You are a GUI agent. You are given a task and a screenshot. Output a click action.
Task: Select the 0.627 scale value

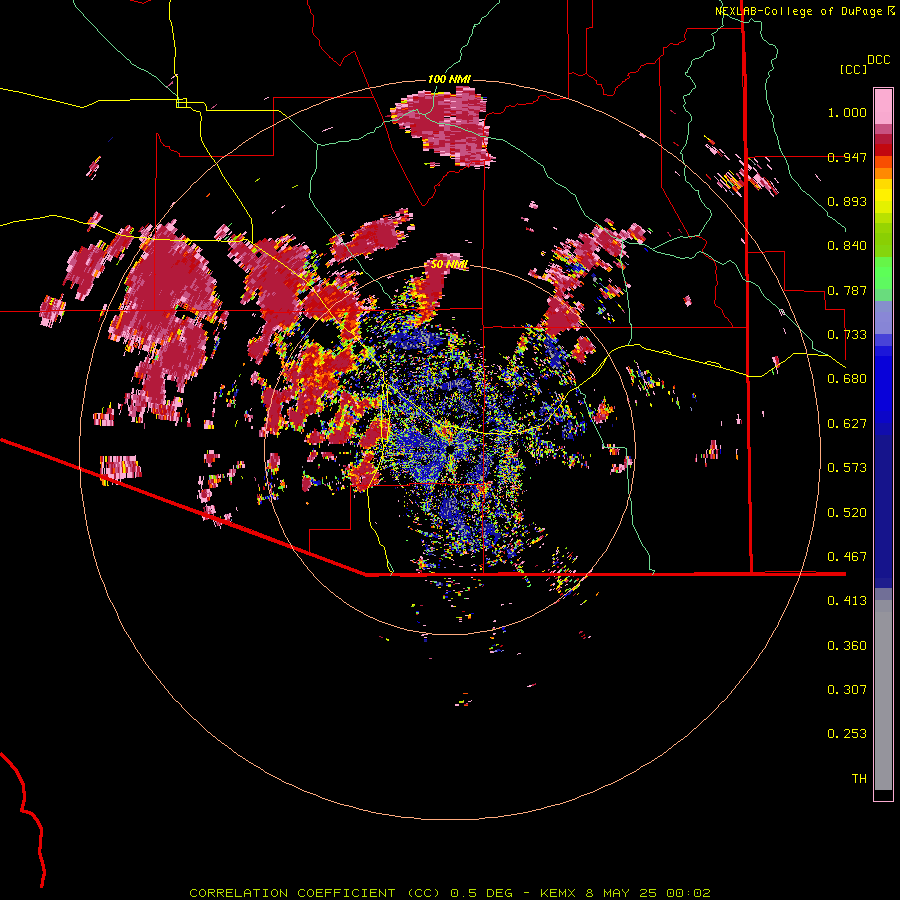tap(847, 424)
